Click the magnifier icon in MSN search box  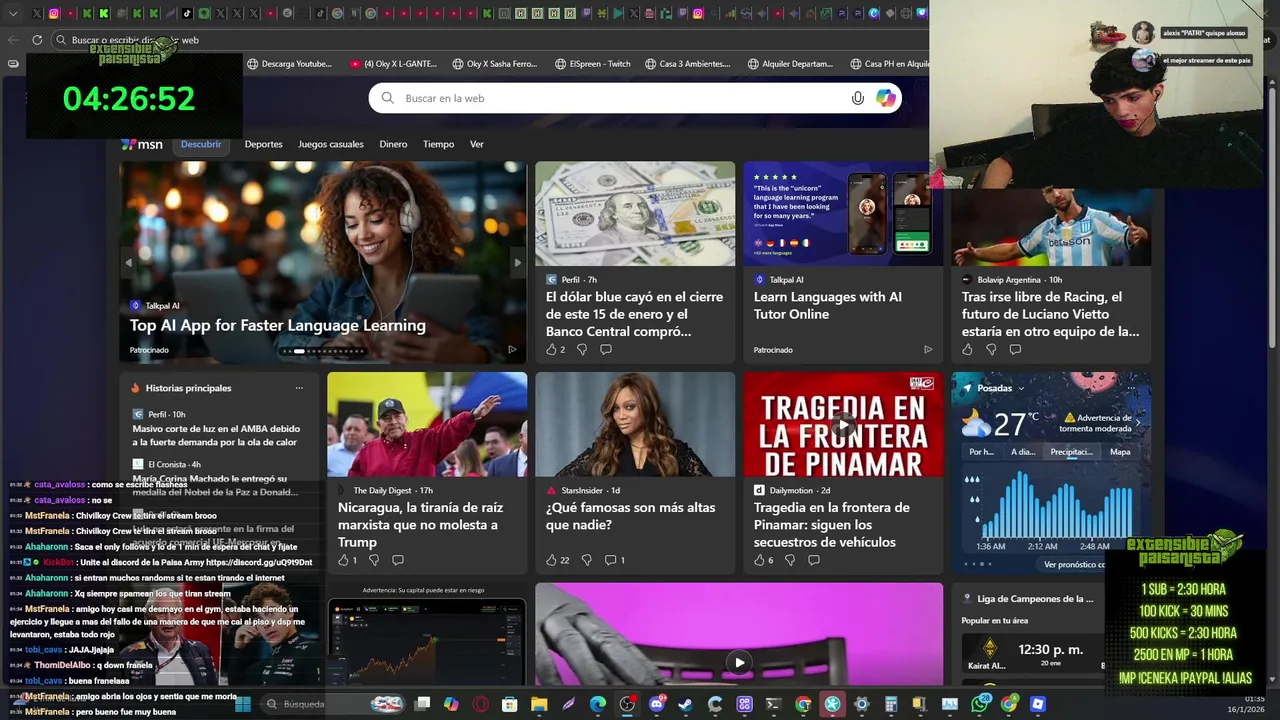pos(388,98)
